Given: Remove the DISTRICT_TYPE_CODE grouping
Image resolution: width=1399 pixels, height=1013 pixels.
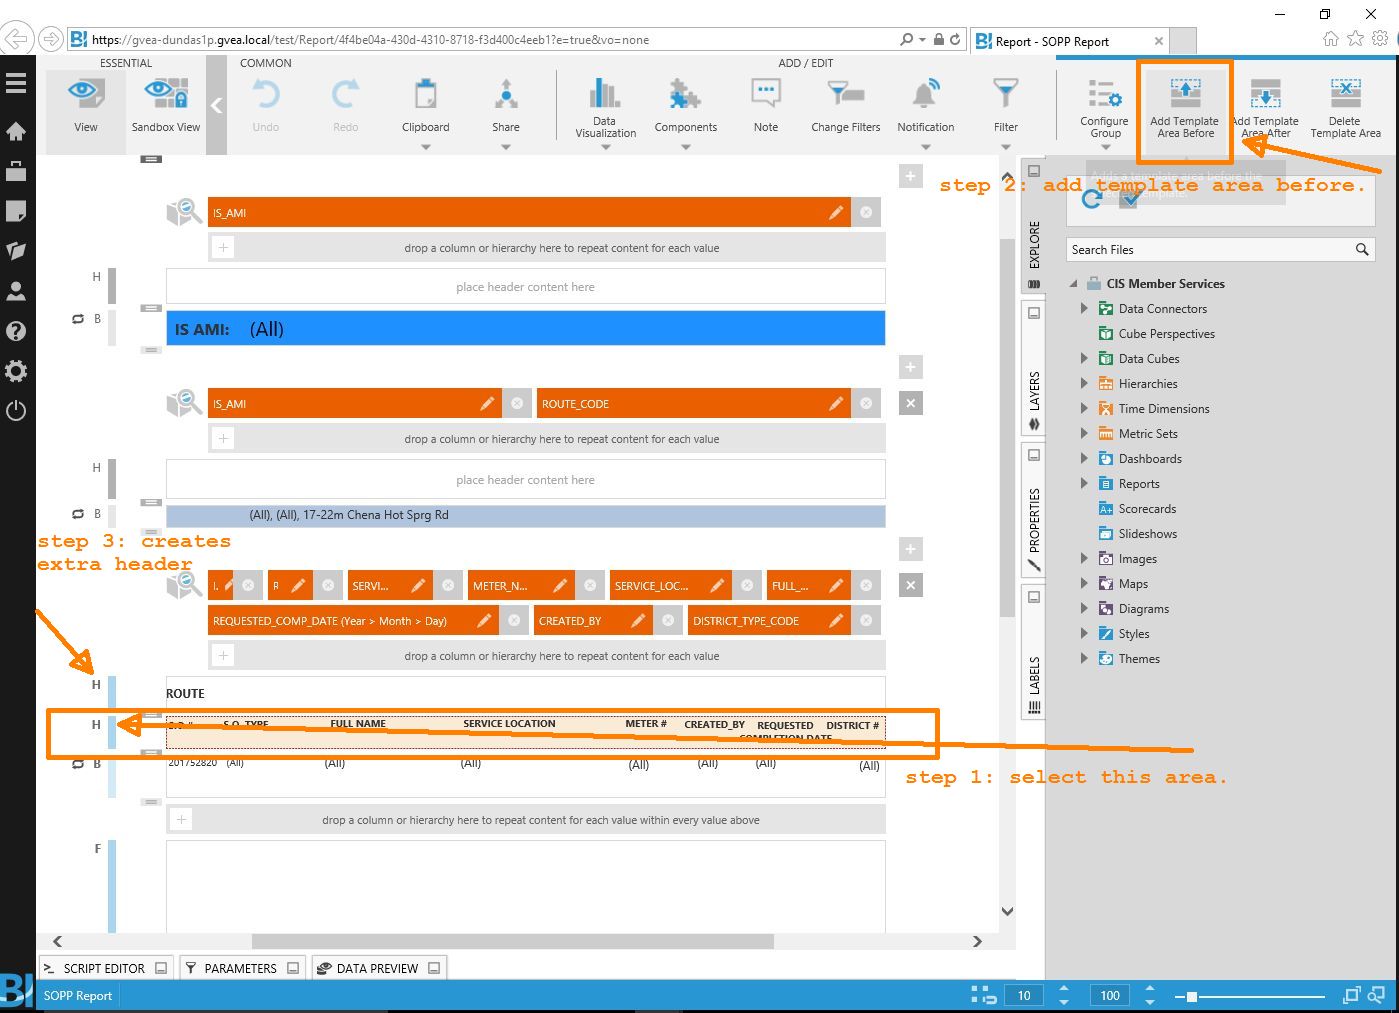Looking at the screenshot, I should click(x=866, y=621).
